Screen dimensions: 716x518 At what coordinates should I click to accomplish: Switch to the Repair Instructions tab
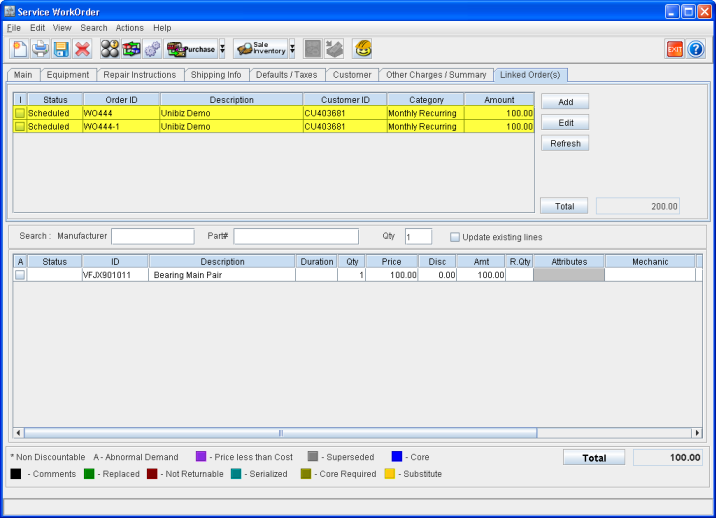[140, 75]
